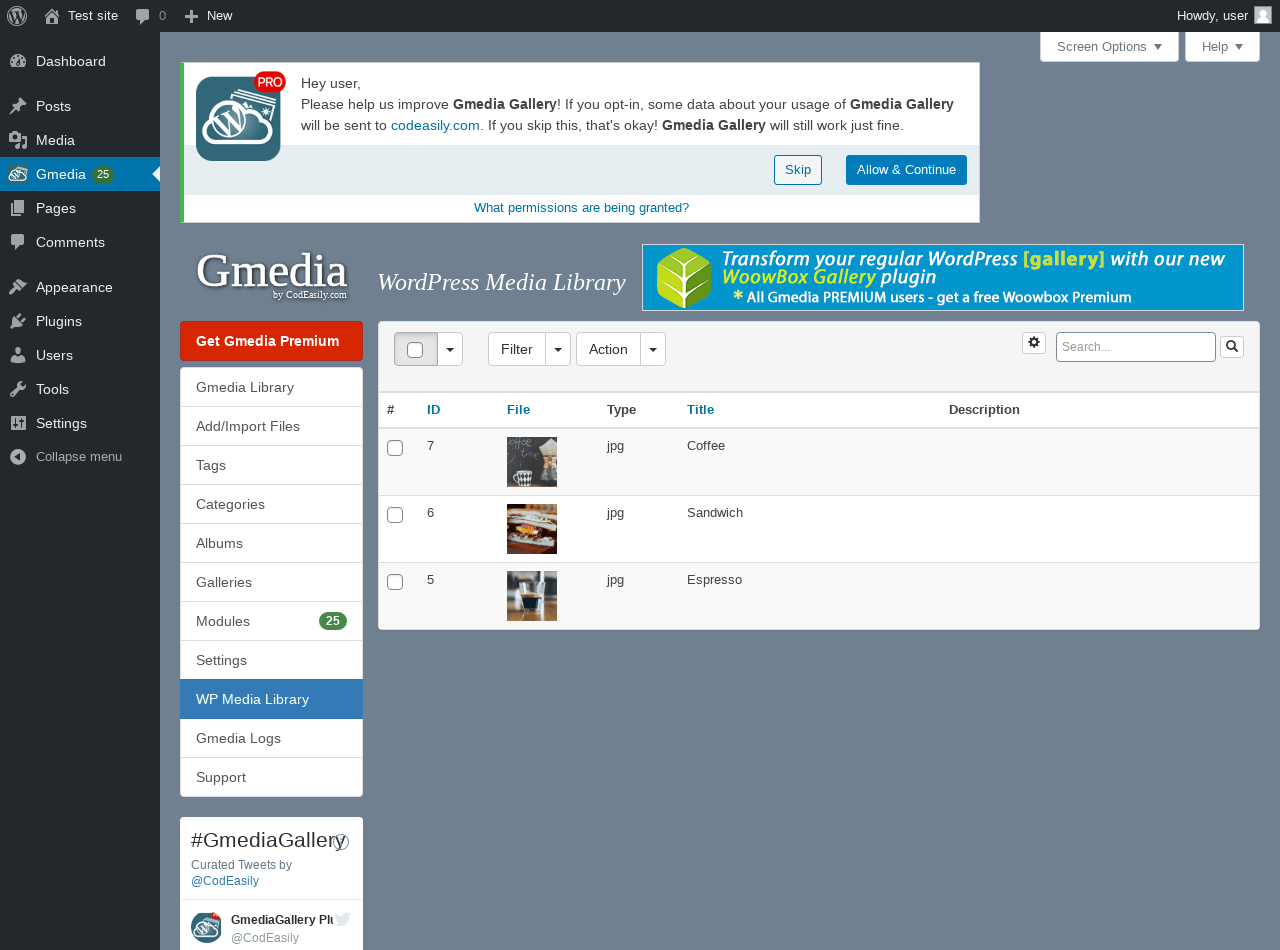Sort table by File column
Image resolution: width=1280 pixels, height=950 pixels.
[x=518, y=410]
